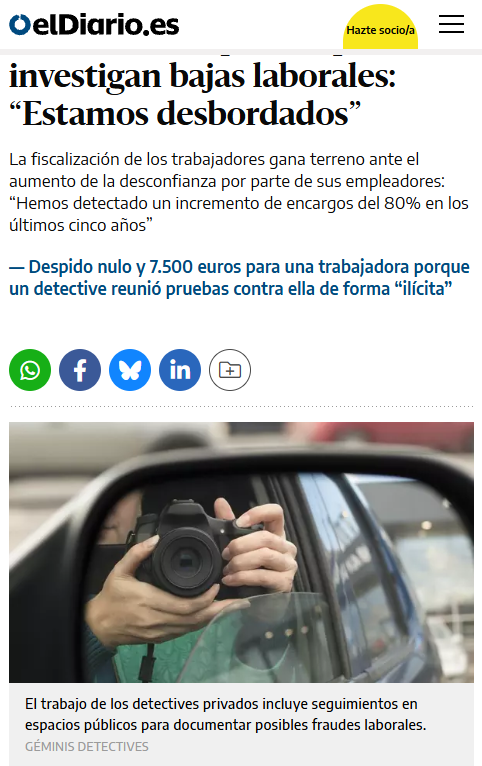This screenshot has height=766, width=482.
Task: Click the dash preceding the related article link
Action: pos(17,267)
